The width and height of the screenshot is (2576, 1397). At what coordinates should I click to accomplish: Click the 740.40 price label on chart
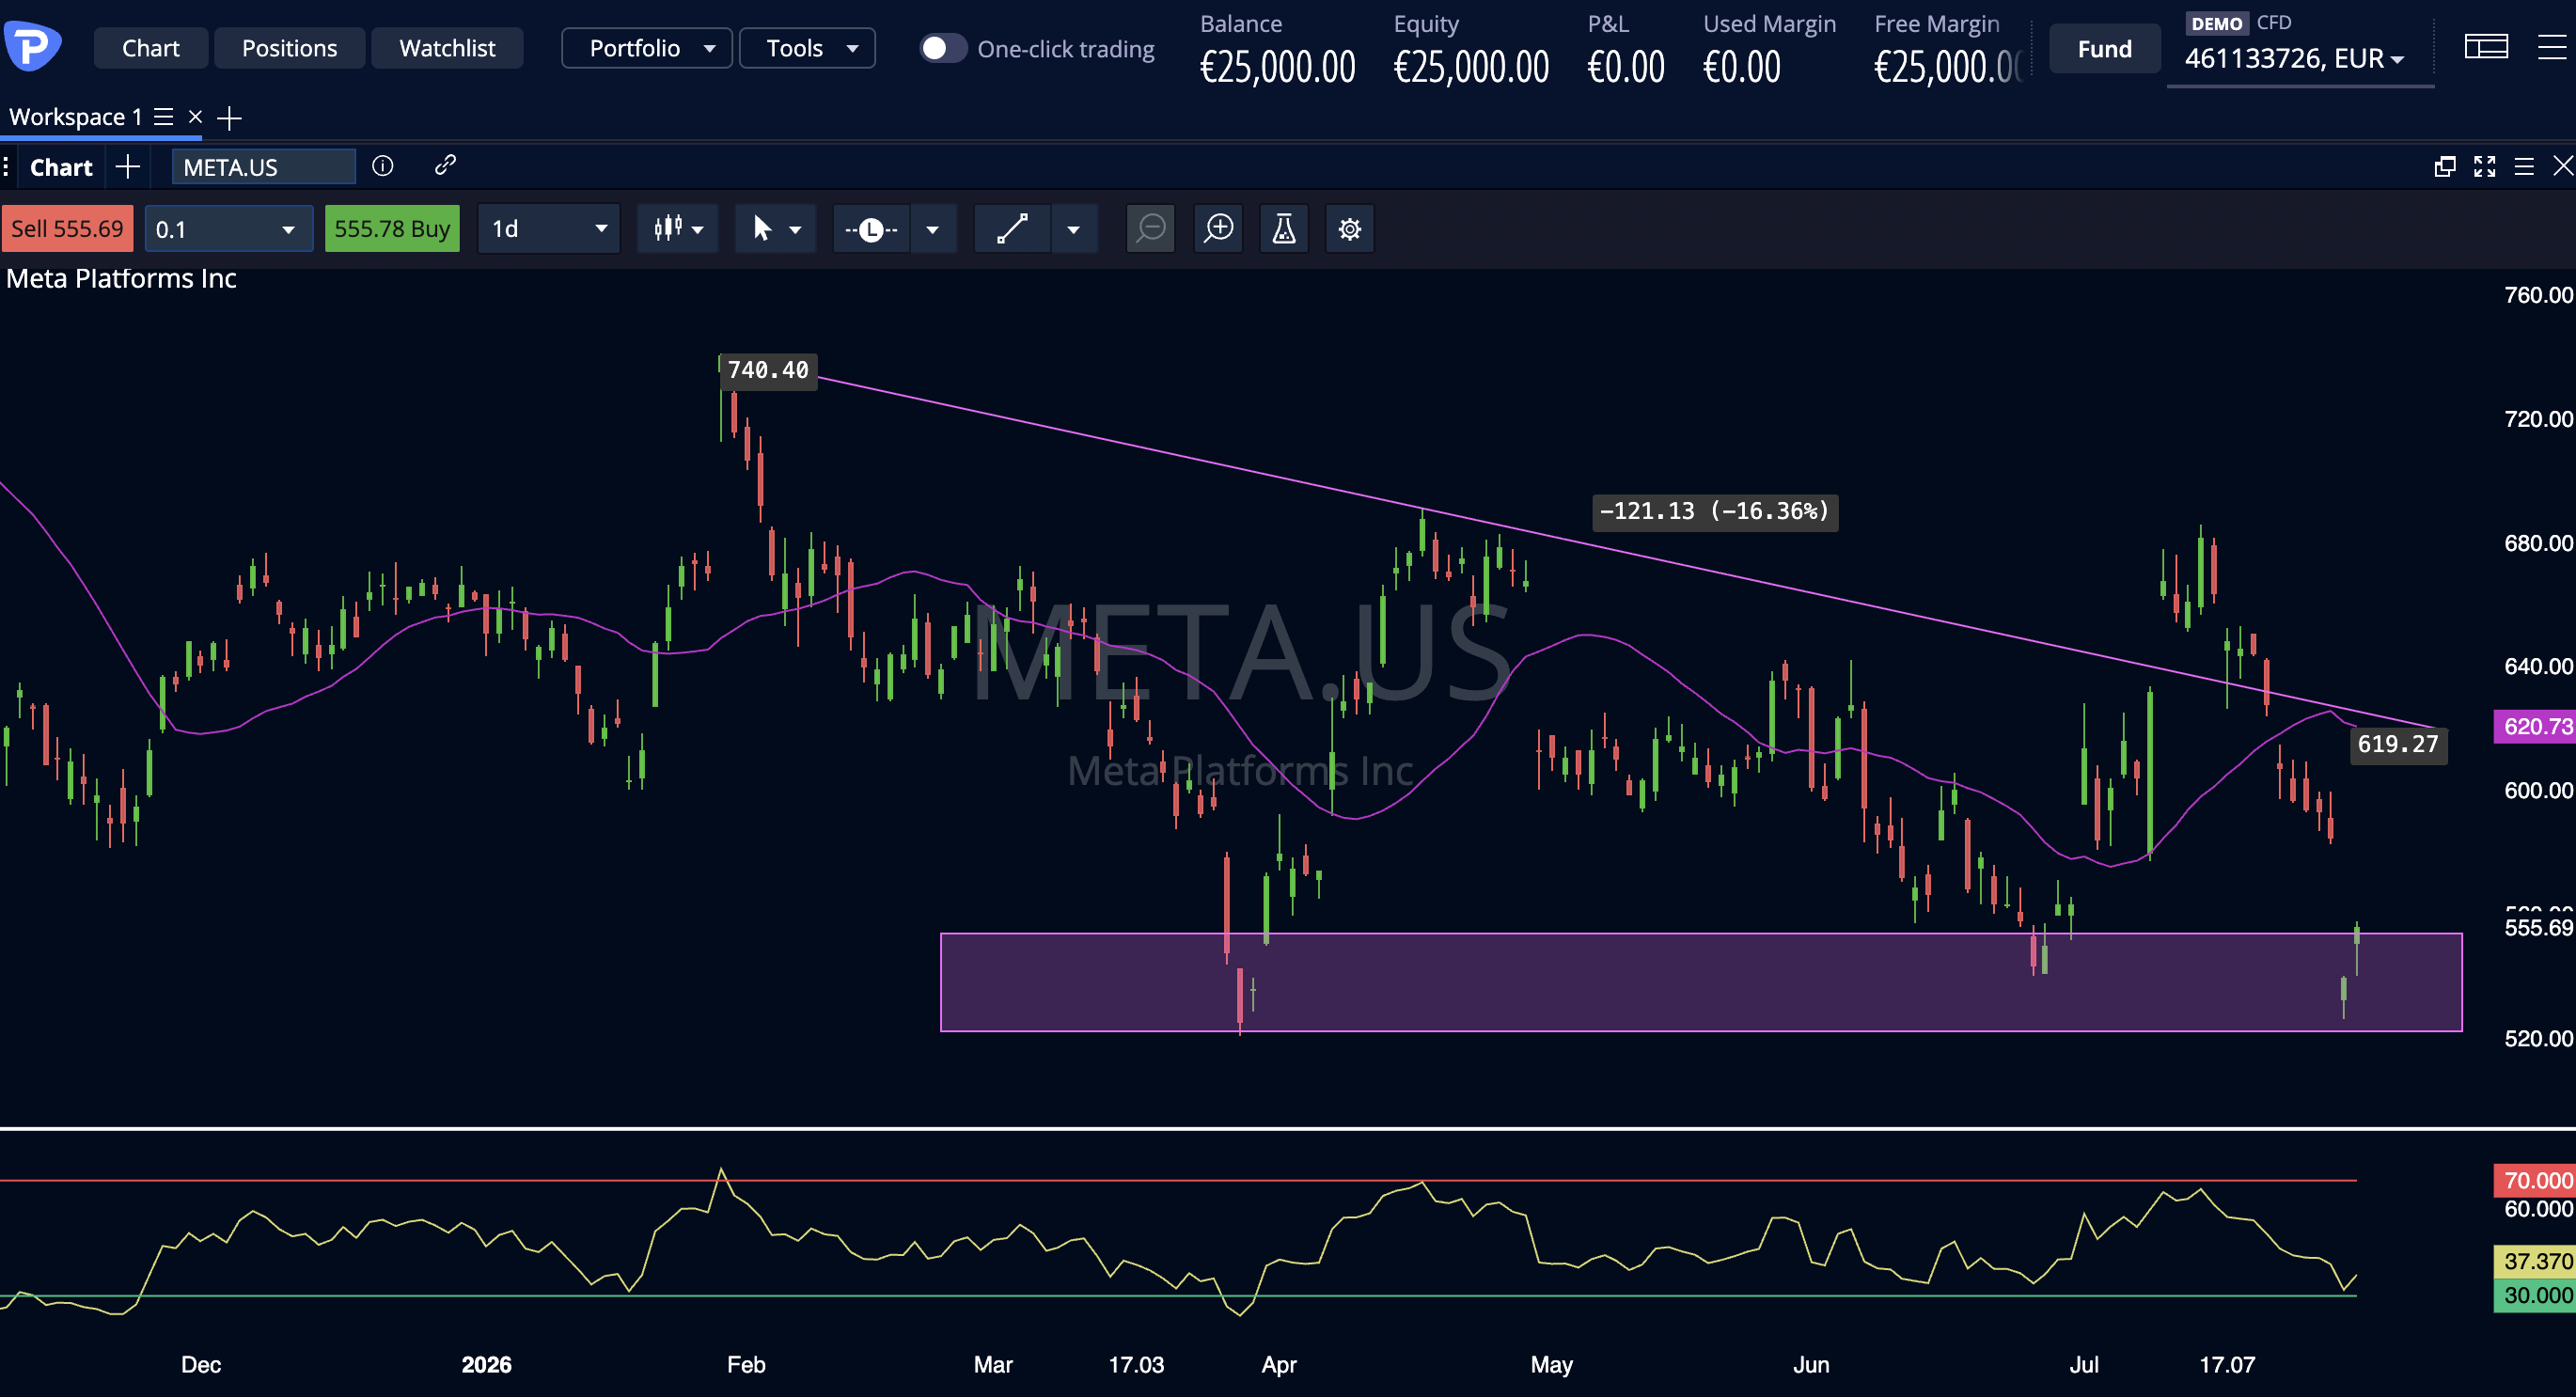tap(768, 371)
